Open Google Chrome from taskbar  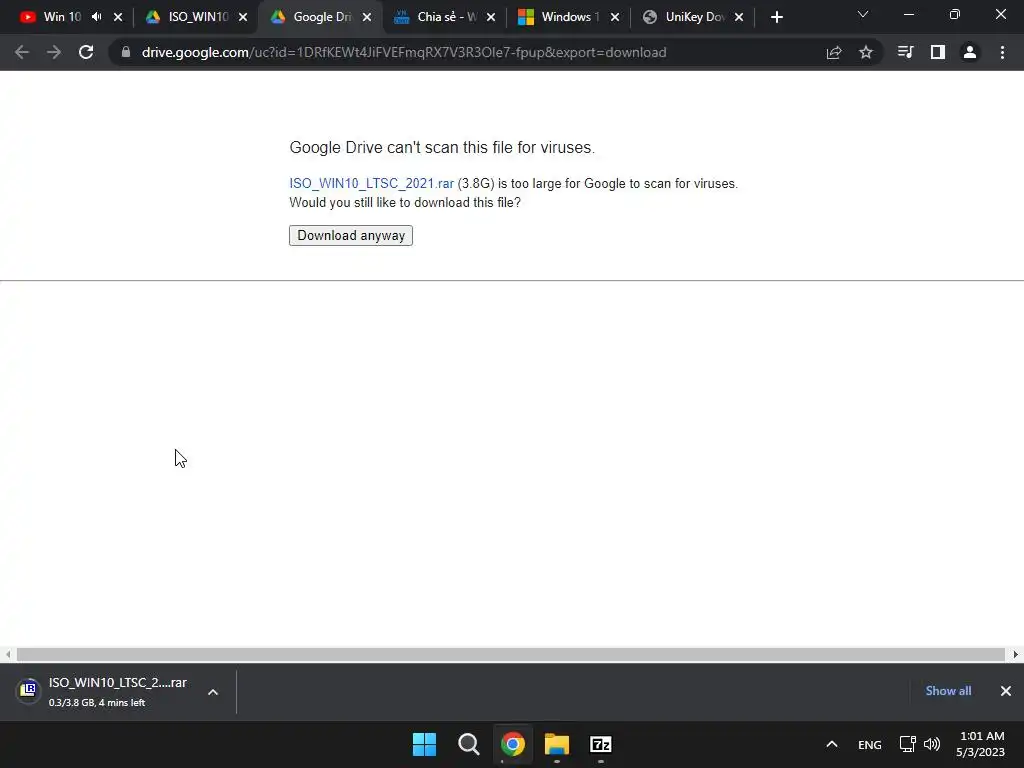click(x=513, y=744)
